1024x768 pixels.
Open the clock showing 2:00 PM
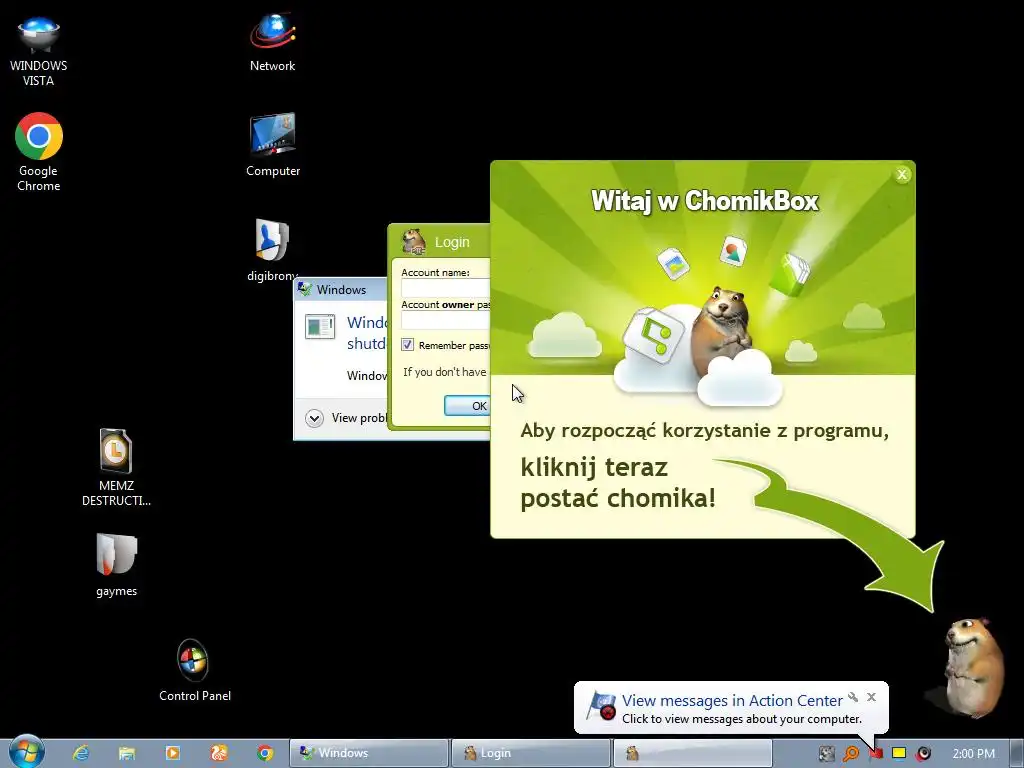[973, 754]
